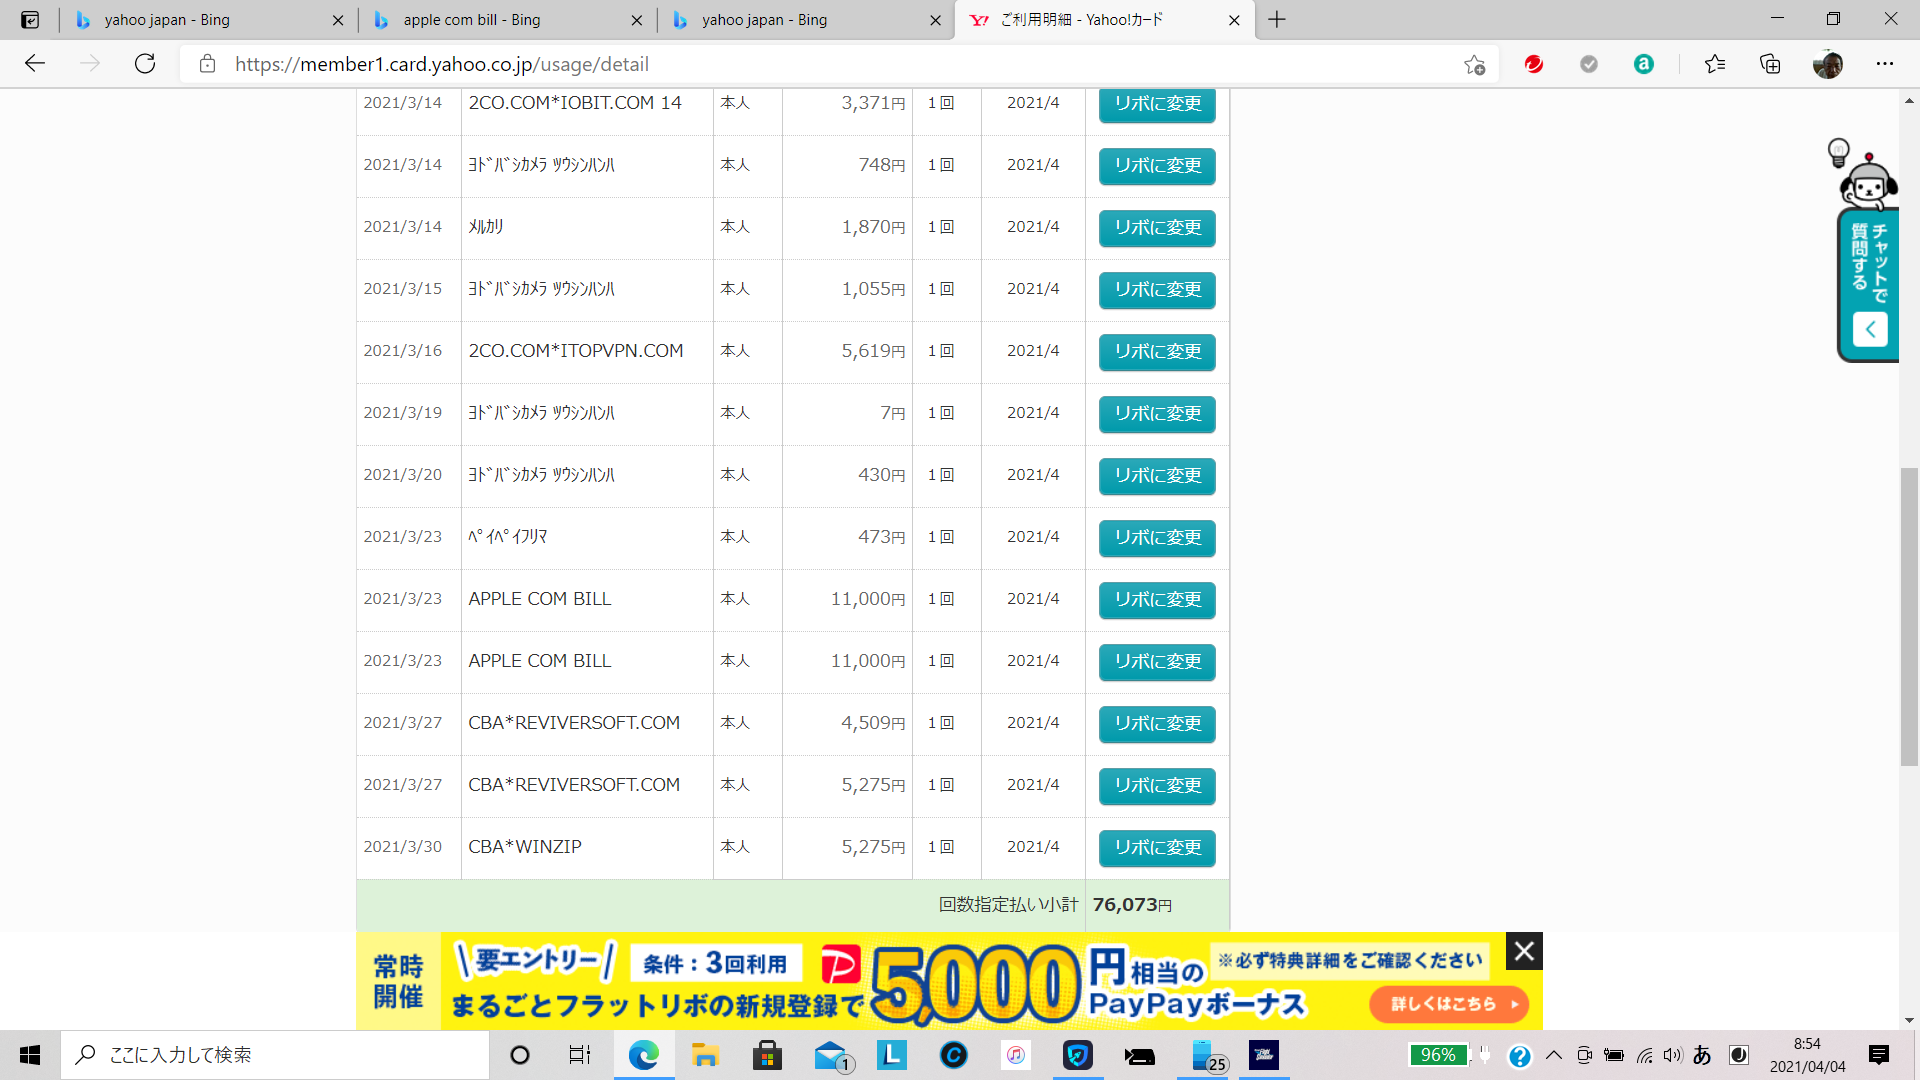1920x1080 pixels.
Task: Click リボに変更 for メルカリ row
Action: click(1157, 228)
